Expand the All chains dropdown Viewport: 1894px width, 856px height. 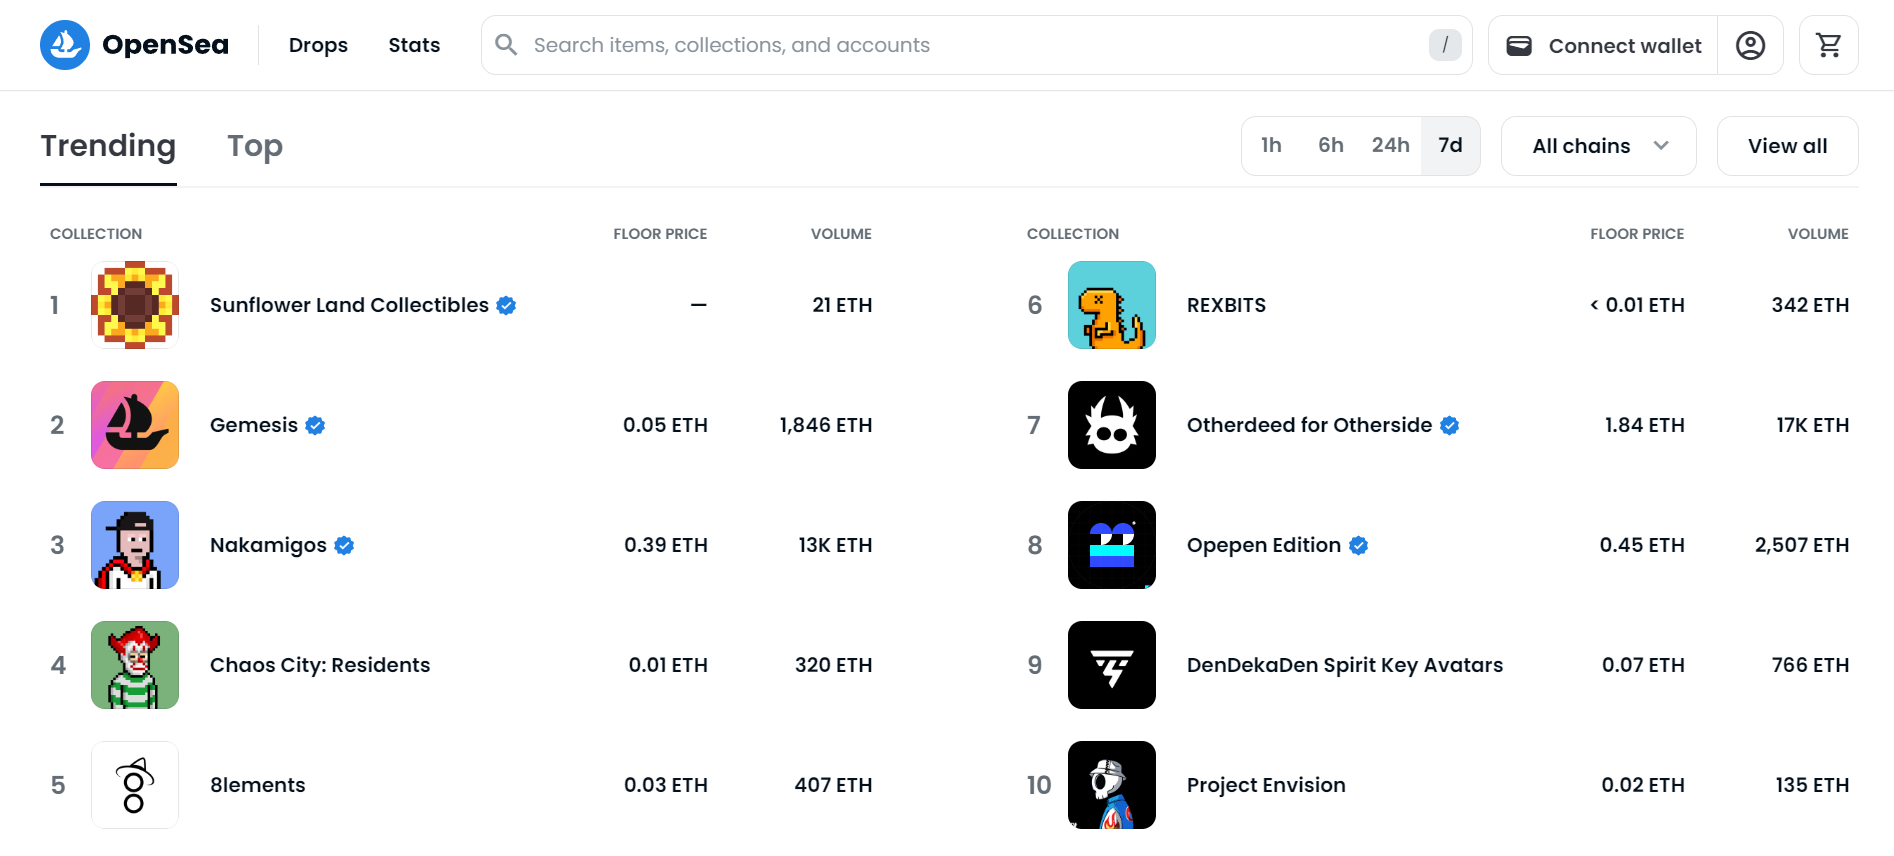(1599, 146)
